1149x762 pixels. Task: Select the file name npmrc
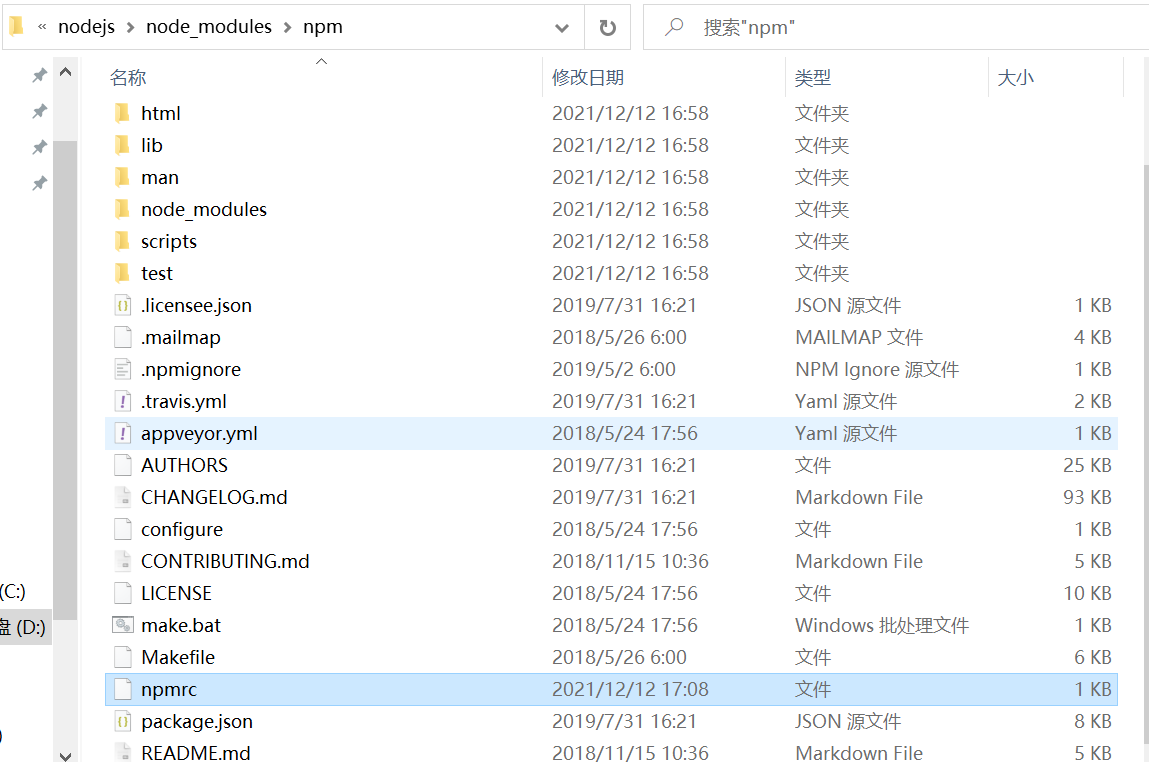tap(169, 689)
